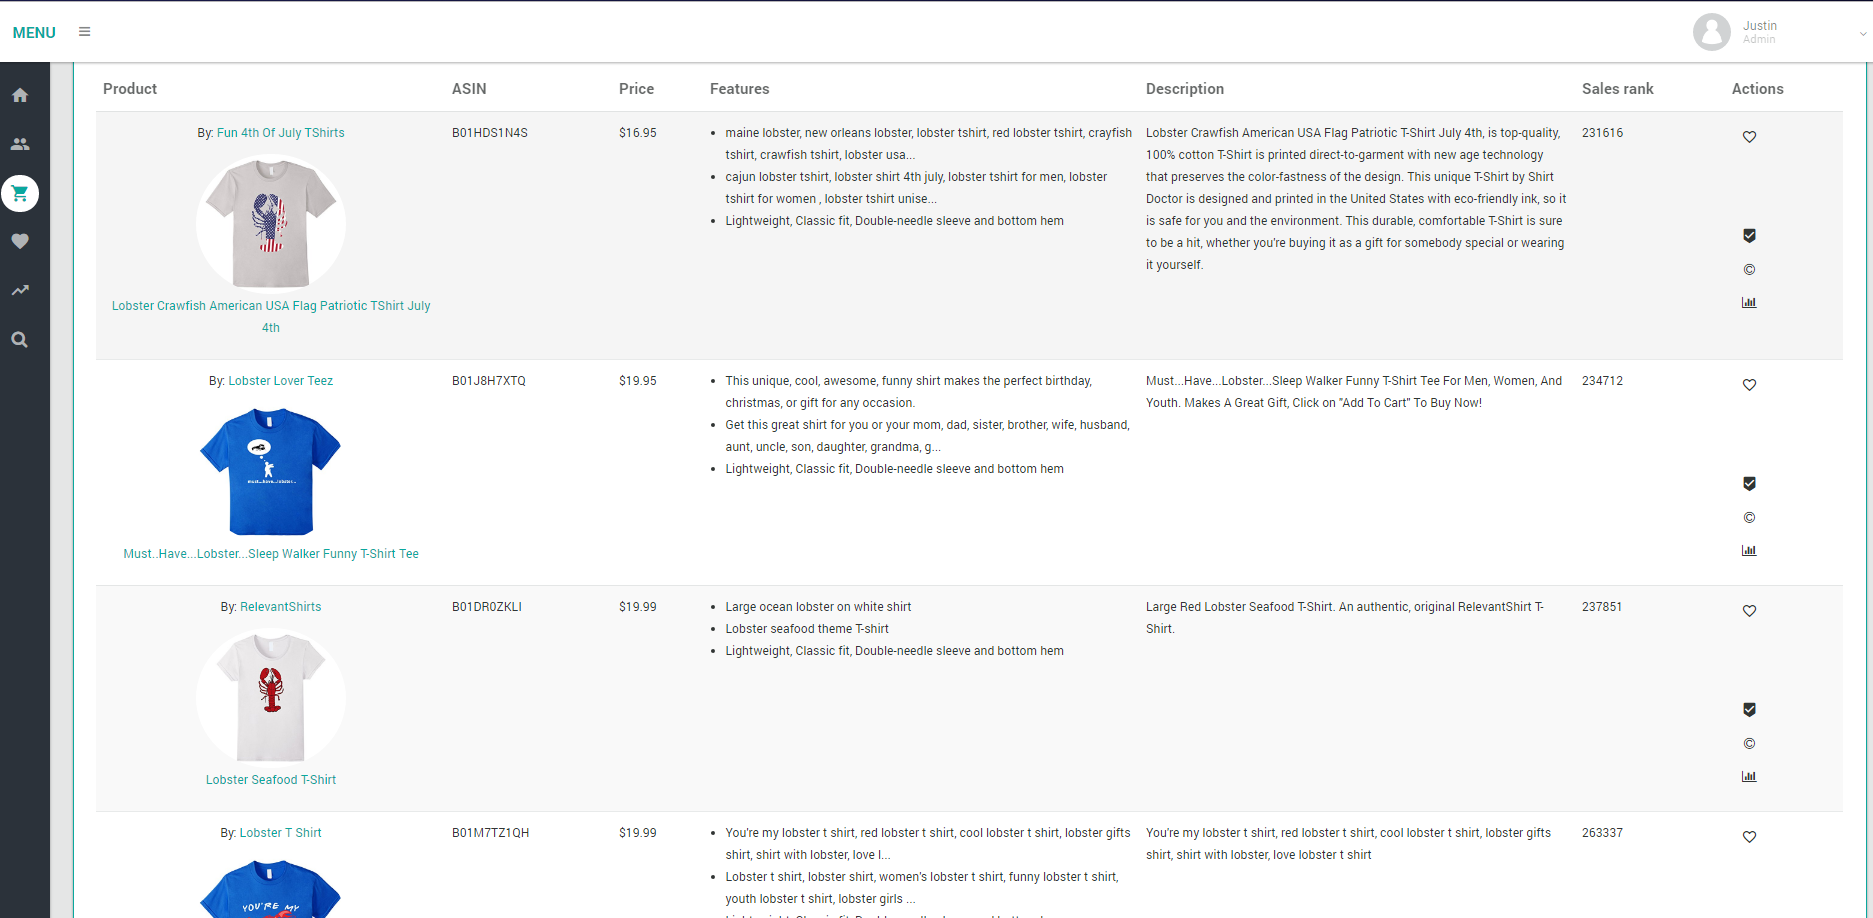Click the copyright icon for product B01HDS1N4S
The image size is (1873, 918).
[1748, 268]
